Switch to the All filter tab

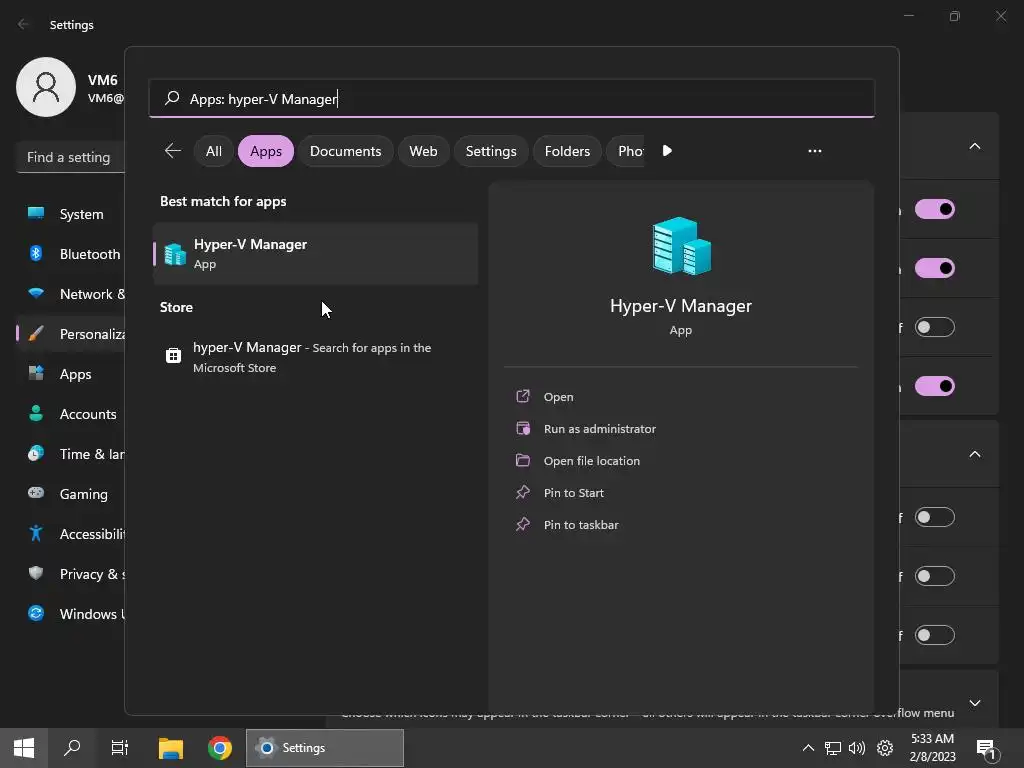click(214, 151)
